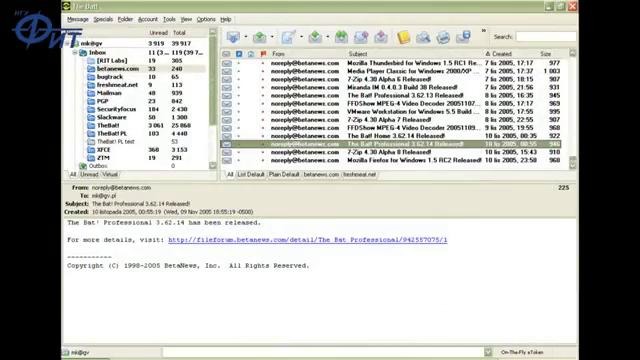Collapse the Inbox tree node
The height and width of the screenshot is (360, 640).
tap(75, 53)
